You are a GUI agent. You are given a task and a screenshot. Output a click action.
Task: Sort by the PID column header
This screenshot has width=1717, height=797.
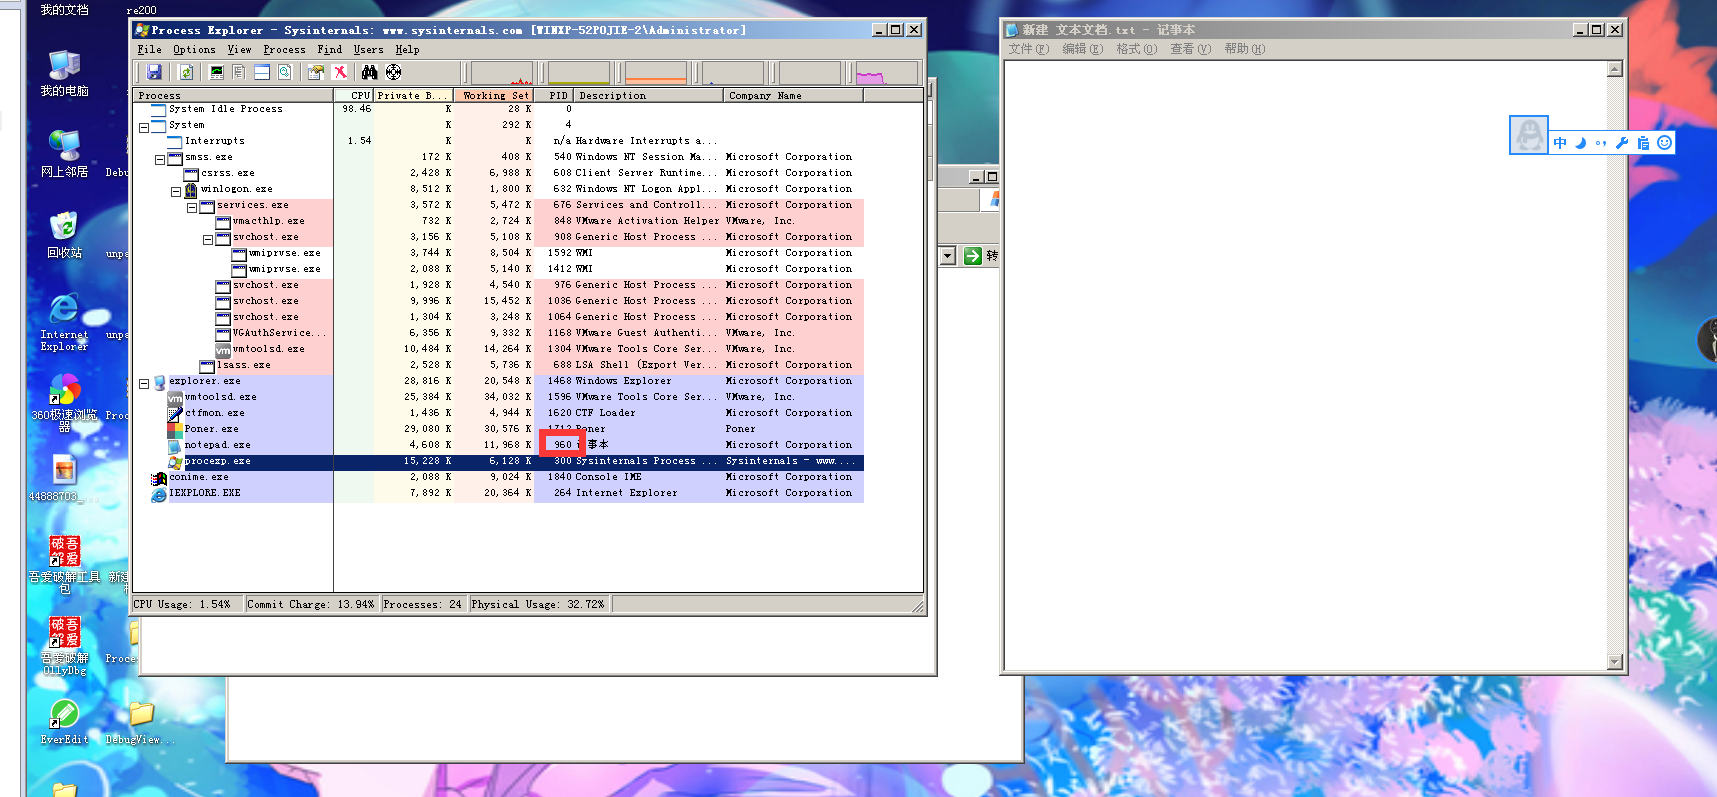click(555, 95)
